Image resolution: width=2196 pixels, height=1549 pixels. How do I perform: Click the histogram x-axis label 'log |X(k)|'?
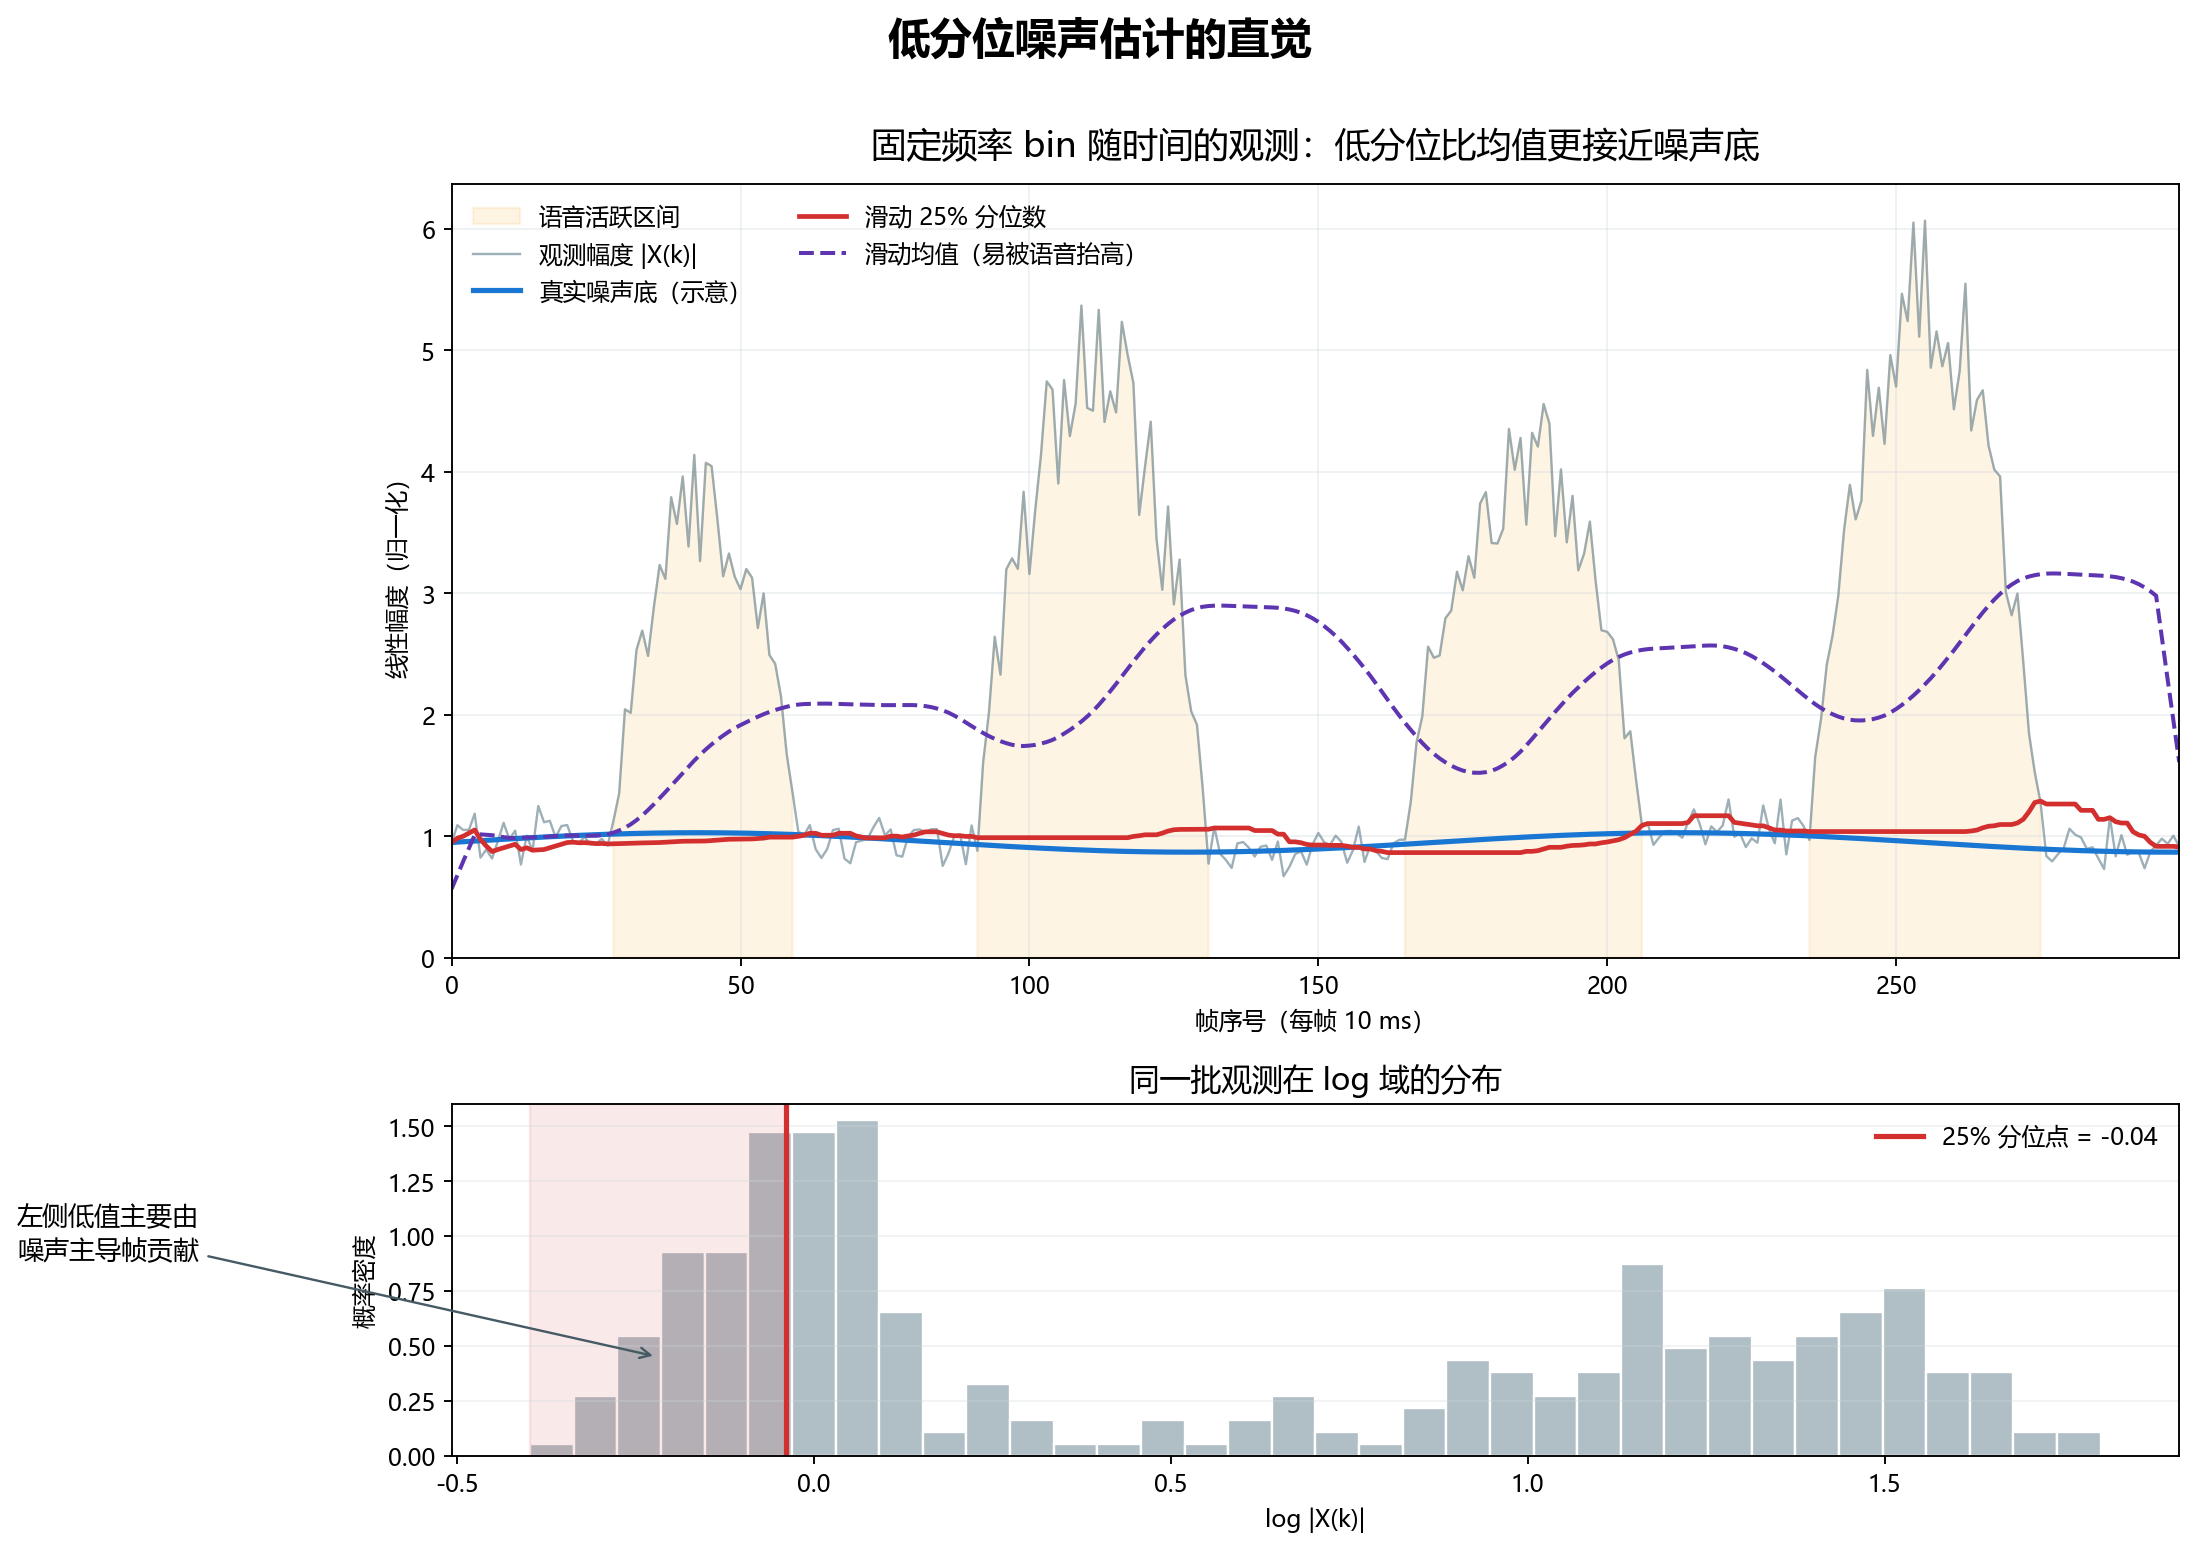click(x=1314, y=1519)
